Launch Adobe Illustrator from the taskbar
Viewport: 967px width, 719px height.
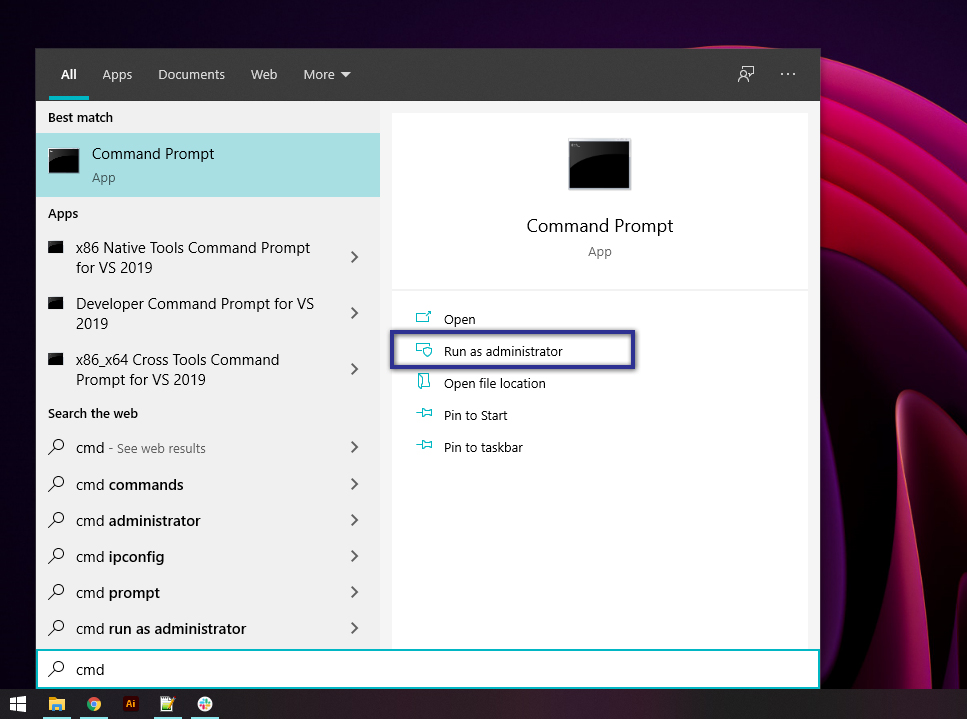pos(130,705)
